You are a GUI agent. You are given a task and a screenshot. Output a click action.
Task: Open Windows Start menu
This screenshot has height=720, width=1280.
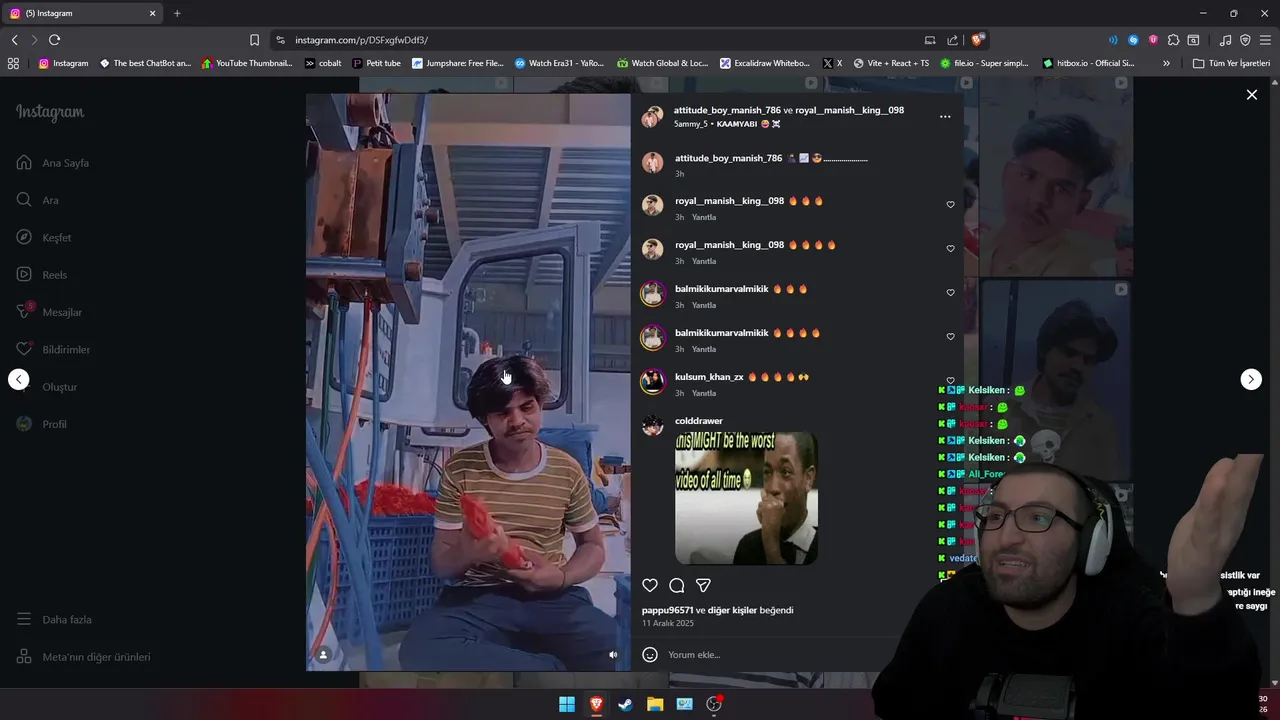coord(567,704)
